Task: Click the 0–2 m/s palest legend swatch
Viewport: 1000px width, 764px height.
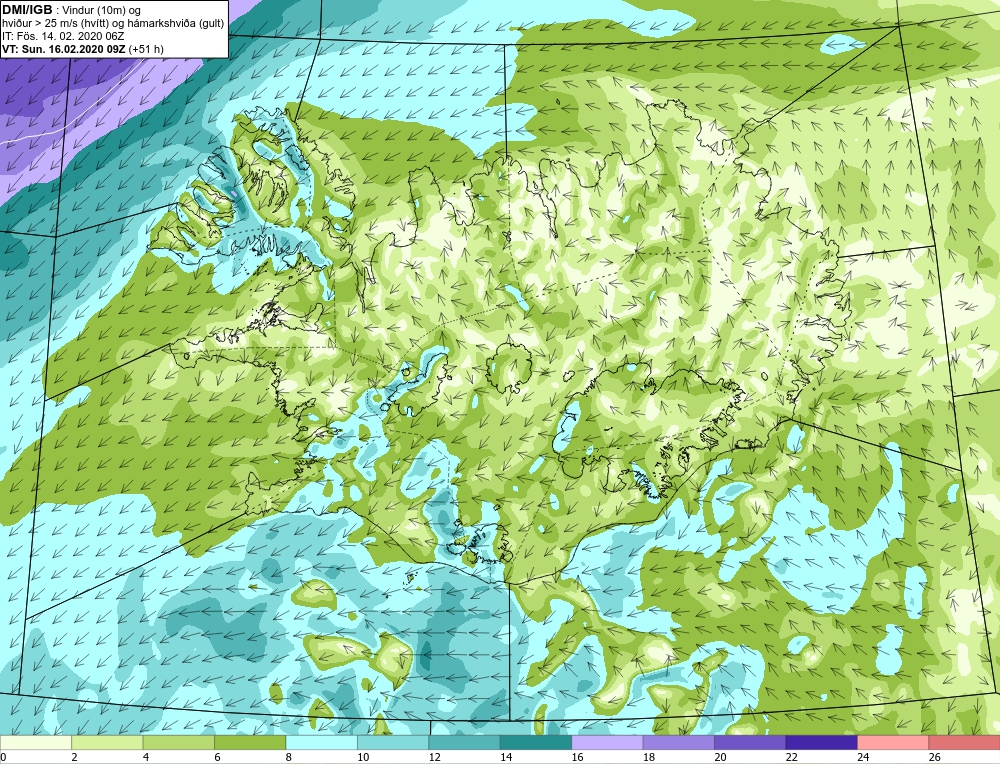Action: click(x=36, y=742)
